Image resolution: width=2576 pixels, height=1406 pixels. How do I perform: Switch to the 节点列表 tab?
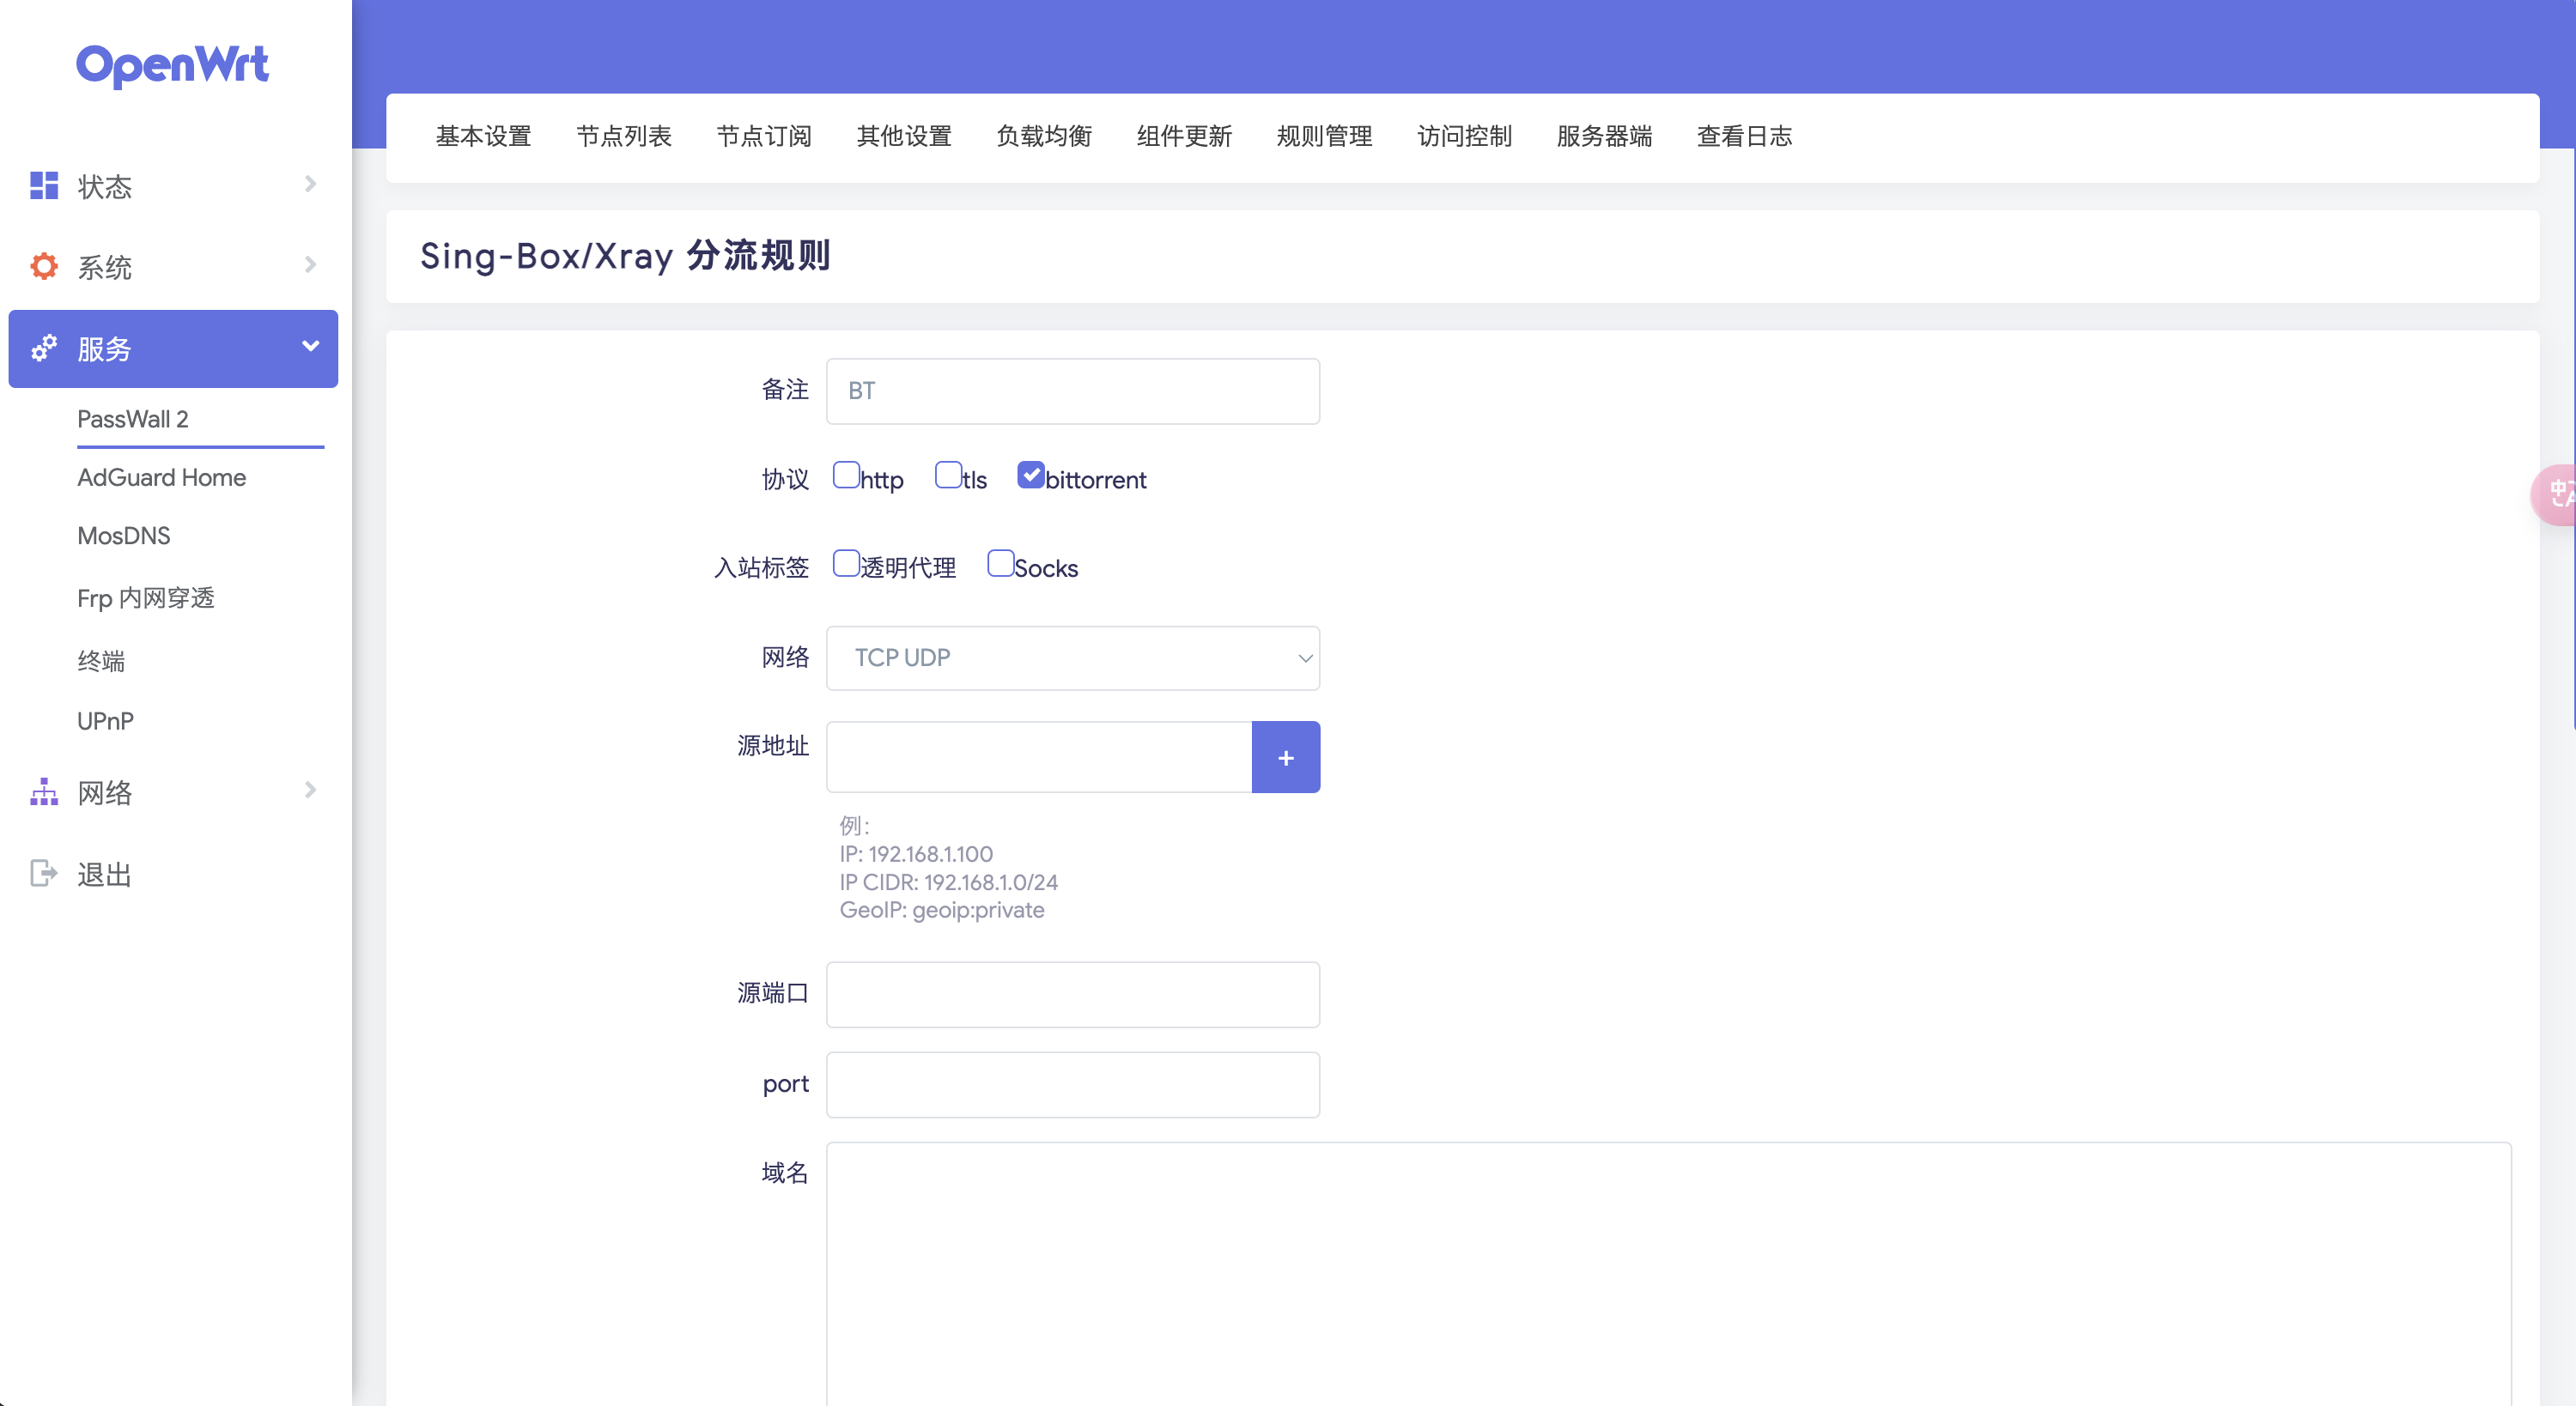624,137
